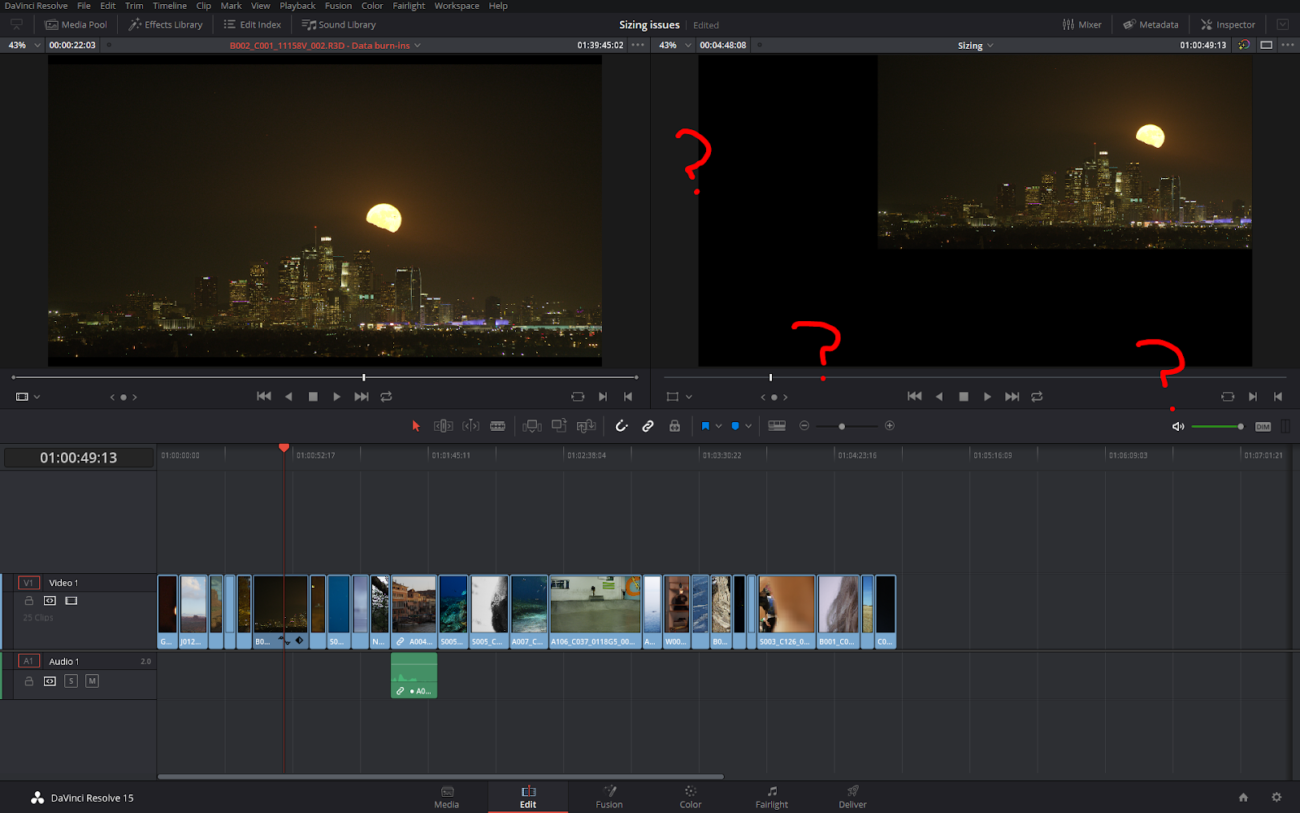The height and width of the screenshot is (813, 1300).
Task: Open Project Manager home icon
Action: pyautogui.click(x=1243, y=797)
